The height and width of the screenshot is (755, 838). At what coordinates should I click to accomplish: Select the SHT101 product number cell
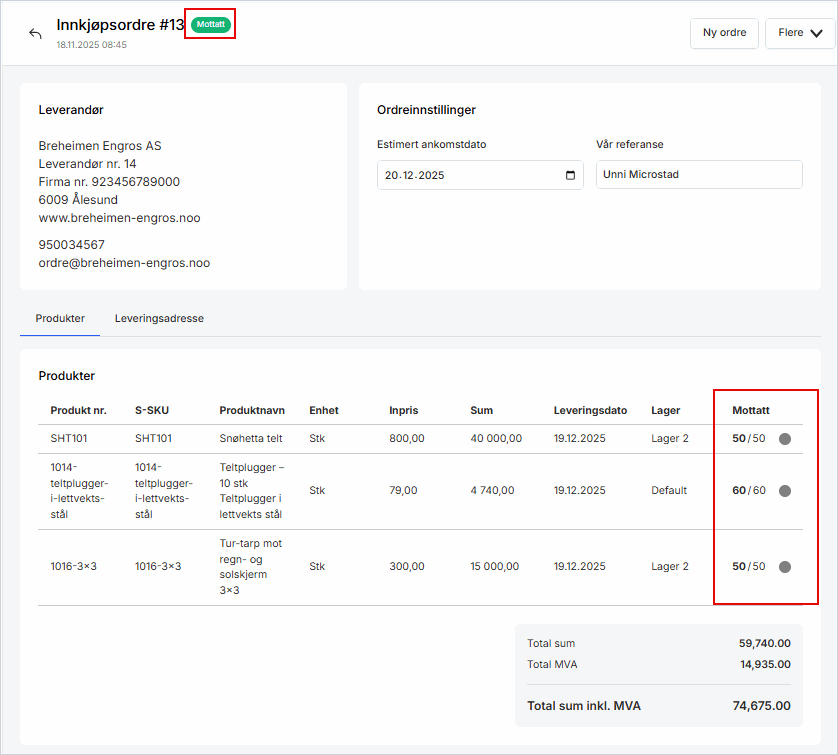point(69,438)
